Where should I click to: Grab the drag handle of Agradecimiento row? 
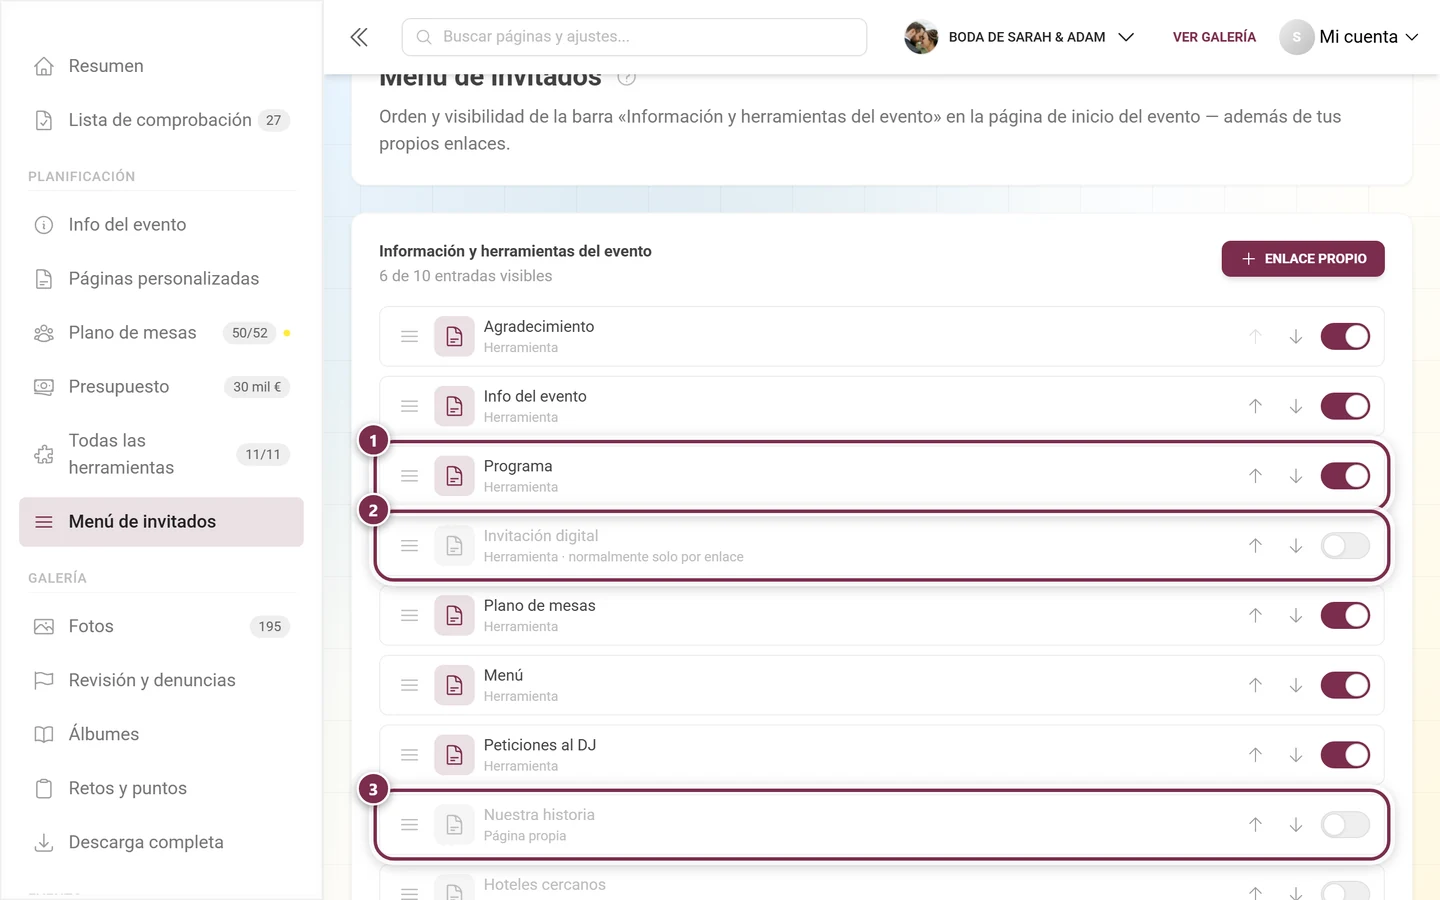tap(409, 337)
